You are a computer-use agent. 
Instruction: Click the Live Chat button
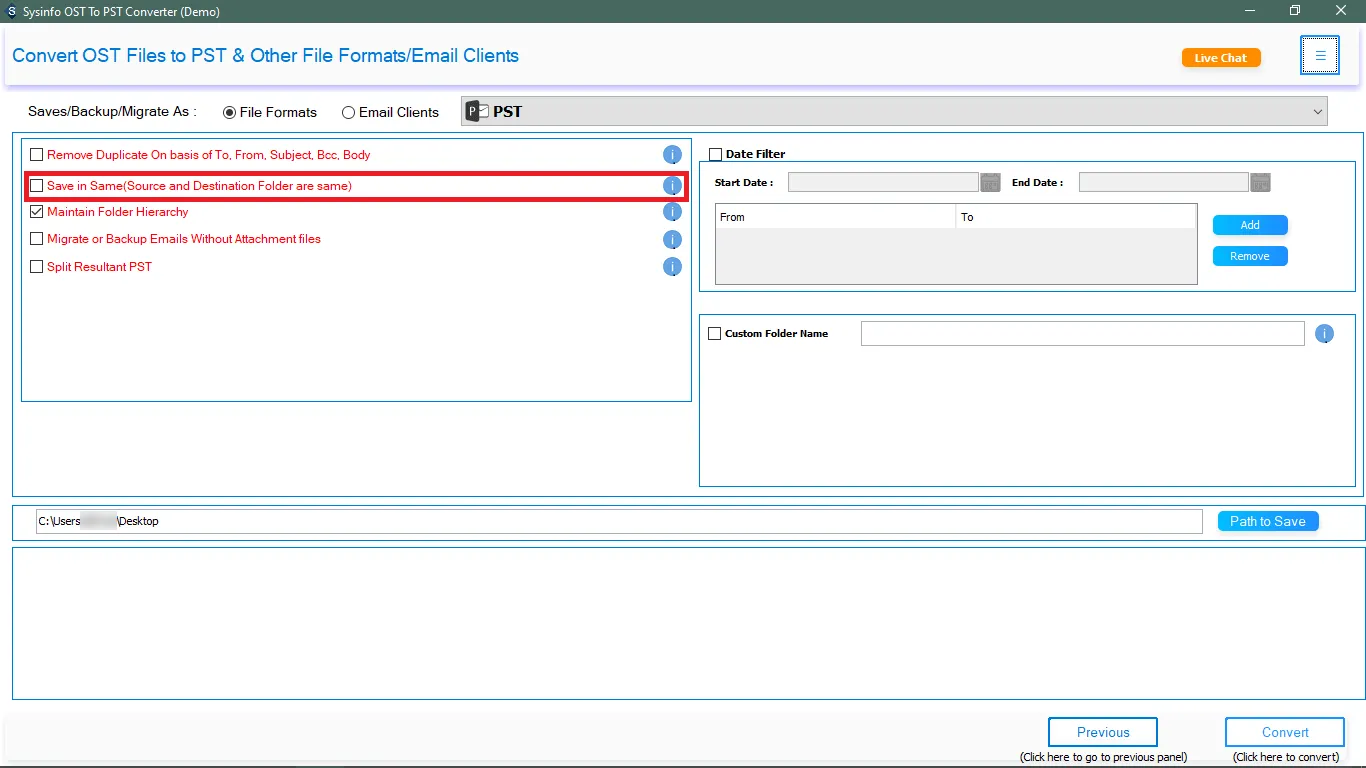click(1221, 58)
